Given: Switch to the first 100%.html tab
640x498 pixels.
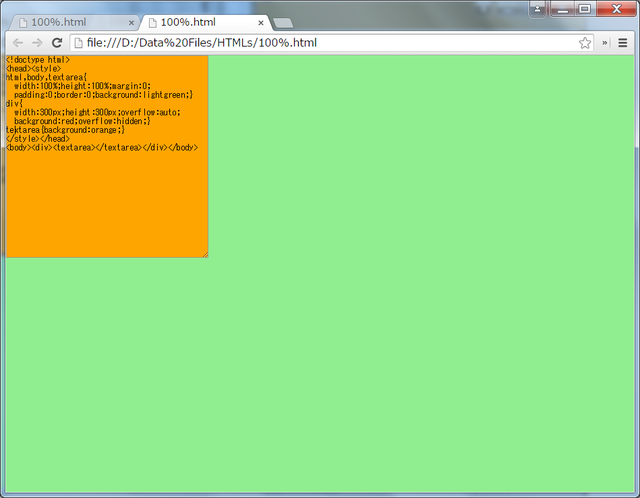Looking at the screenshot, I should click(x=73, y=22).
